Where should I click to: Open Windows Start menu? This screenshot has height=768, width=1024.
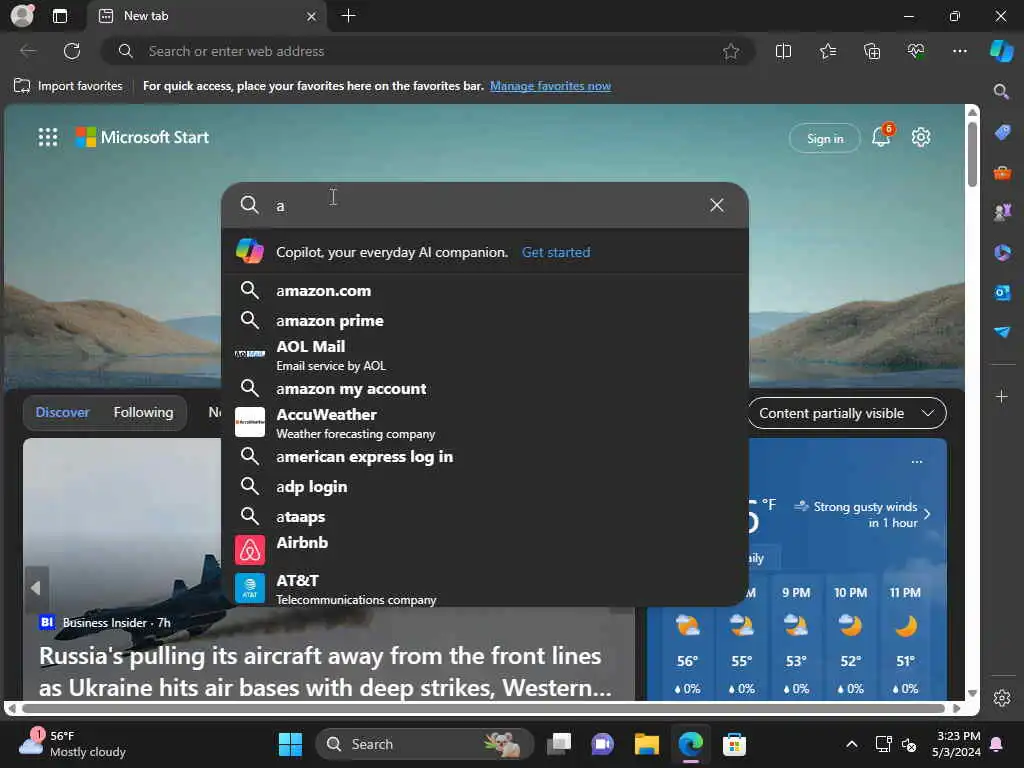pyautogui.click(x=290, y=744)
